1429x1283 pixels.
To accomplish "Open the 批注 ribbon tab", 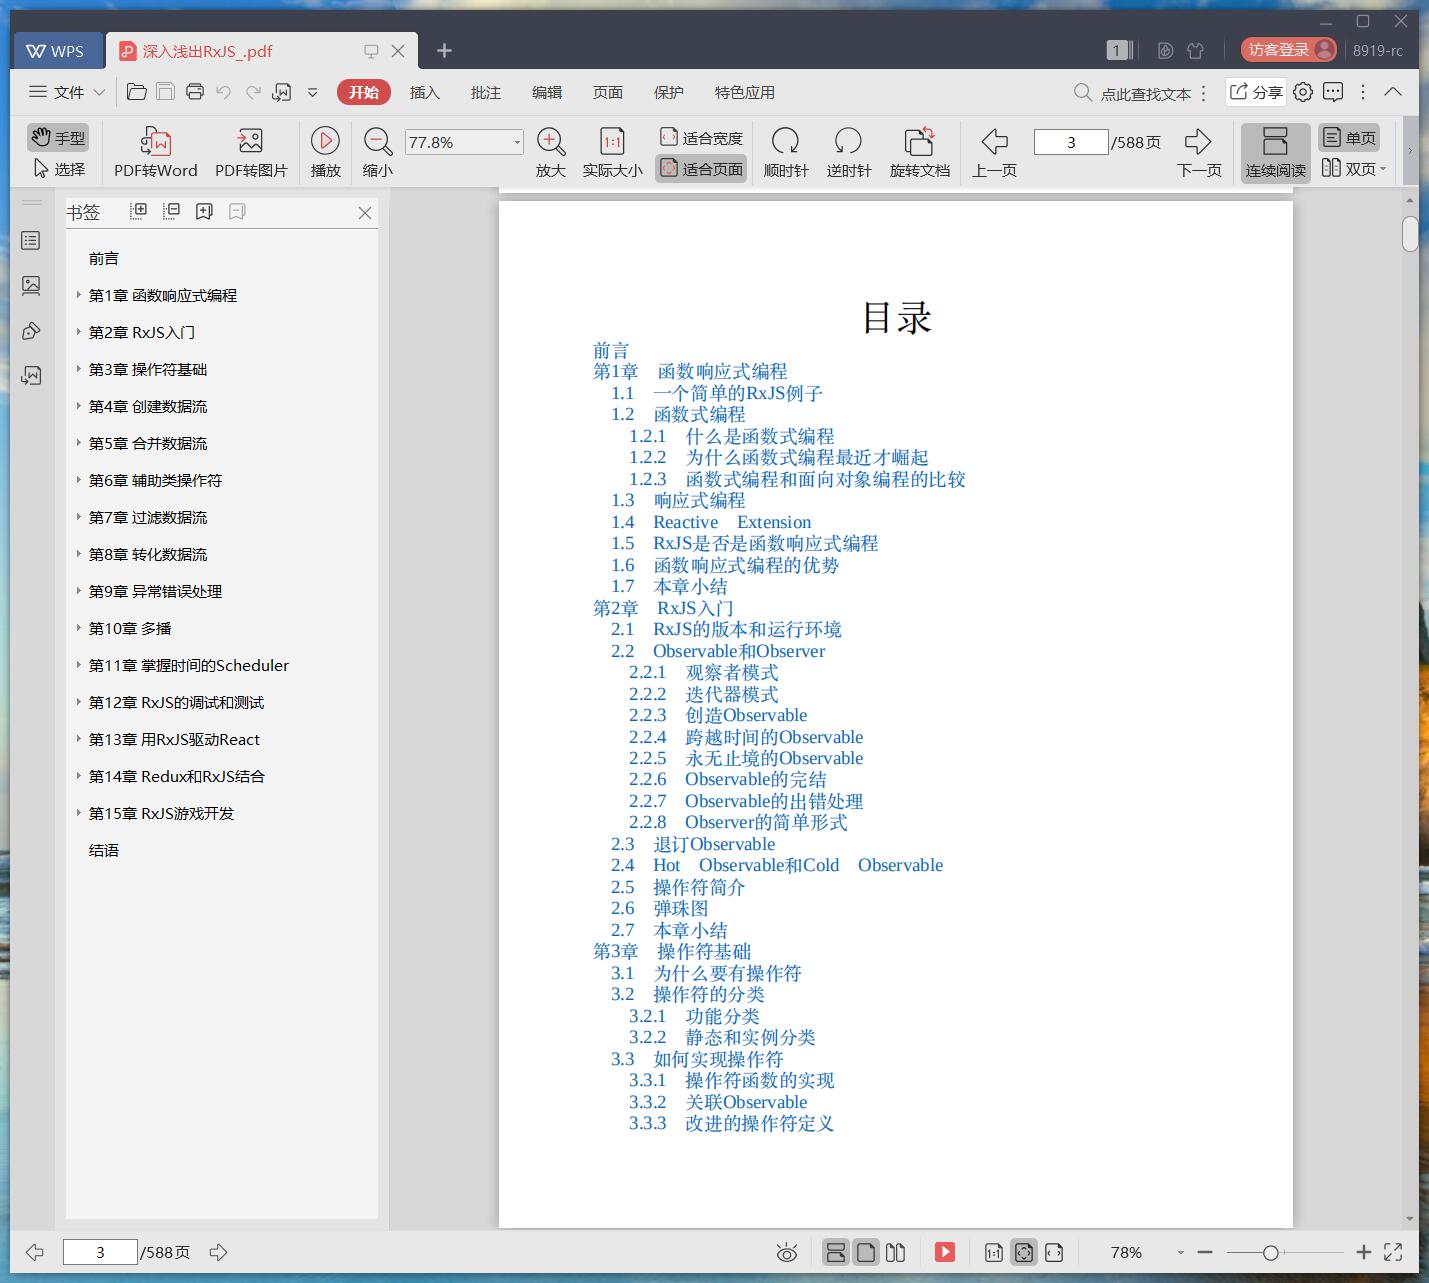I will click(x=486, y=92).
